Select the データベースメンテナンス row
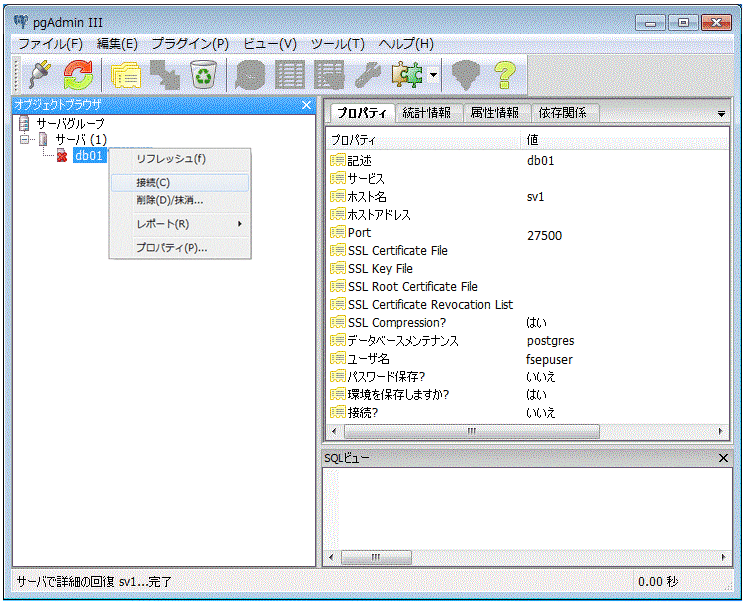Image resolution: width=745 pixels, height=603 pixels. (x=528, y=341)
